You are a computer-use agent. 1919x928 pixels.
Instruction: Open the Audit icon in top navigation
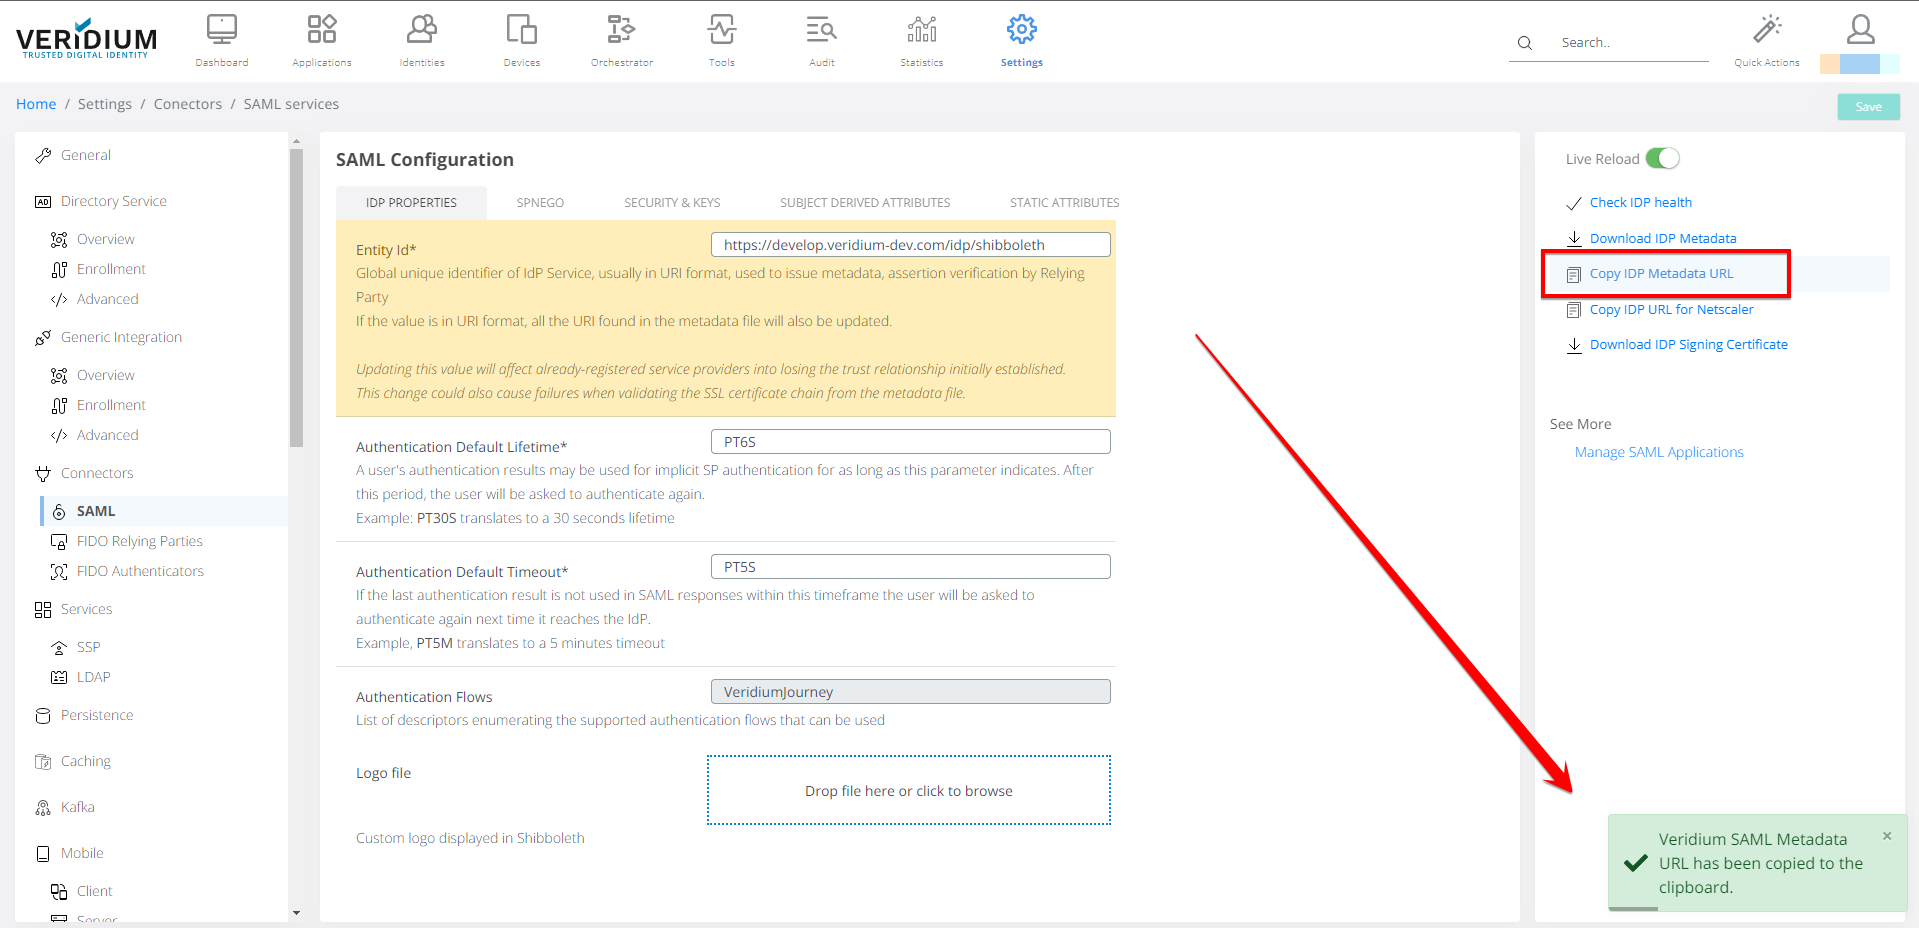click(821, 30)
